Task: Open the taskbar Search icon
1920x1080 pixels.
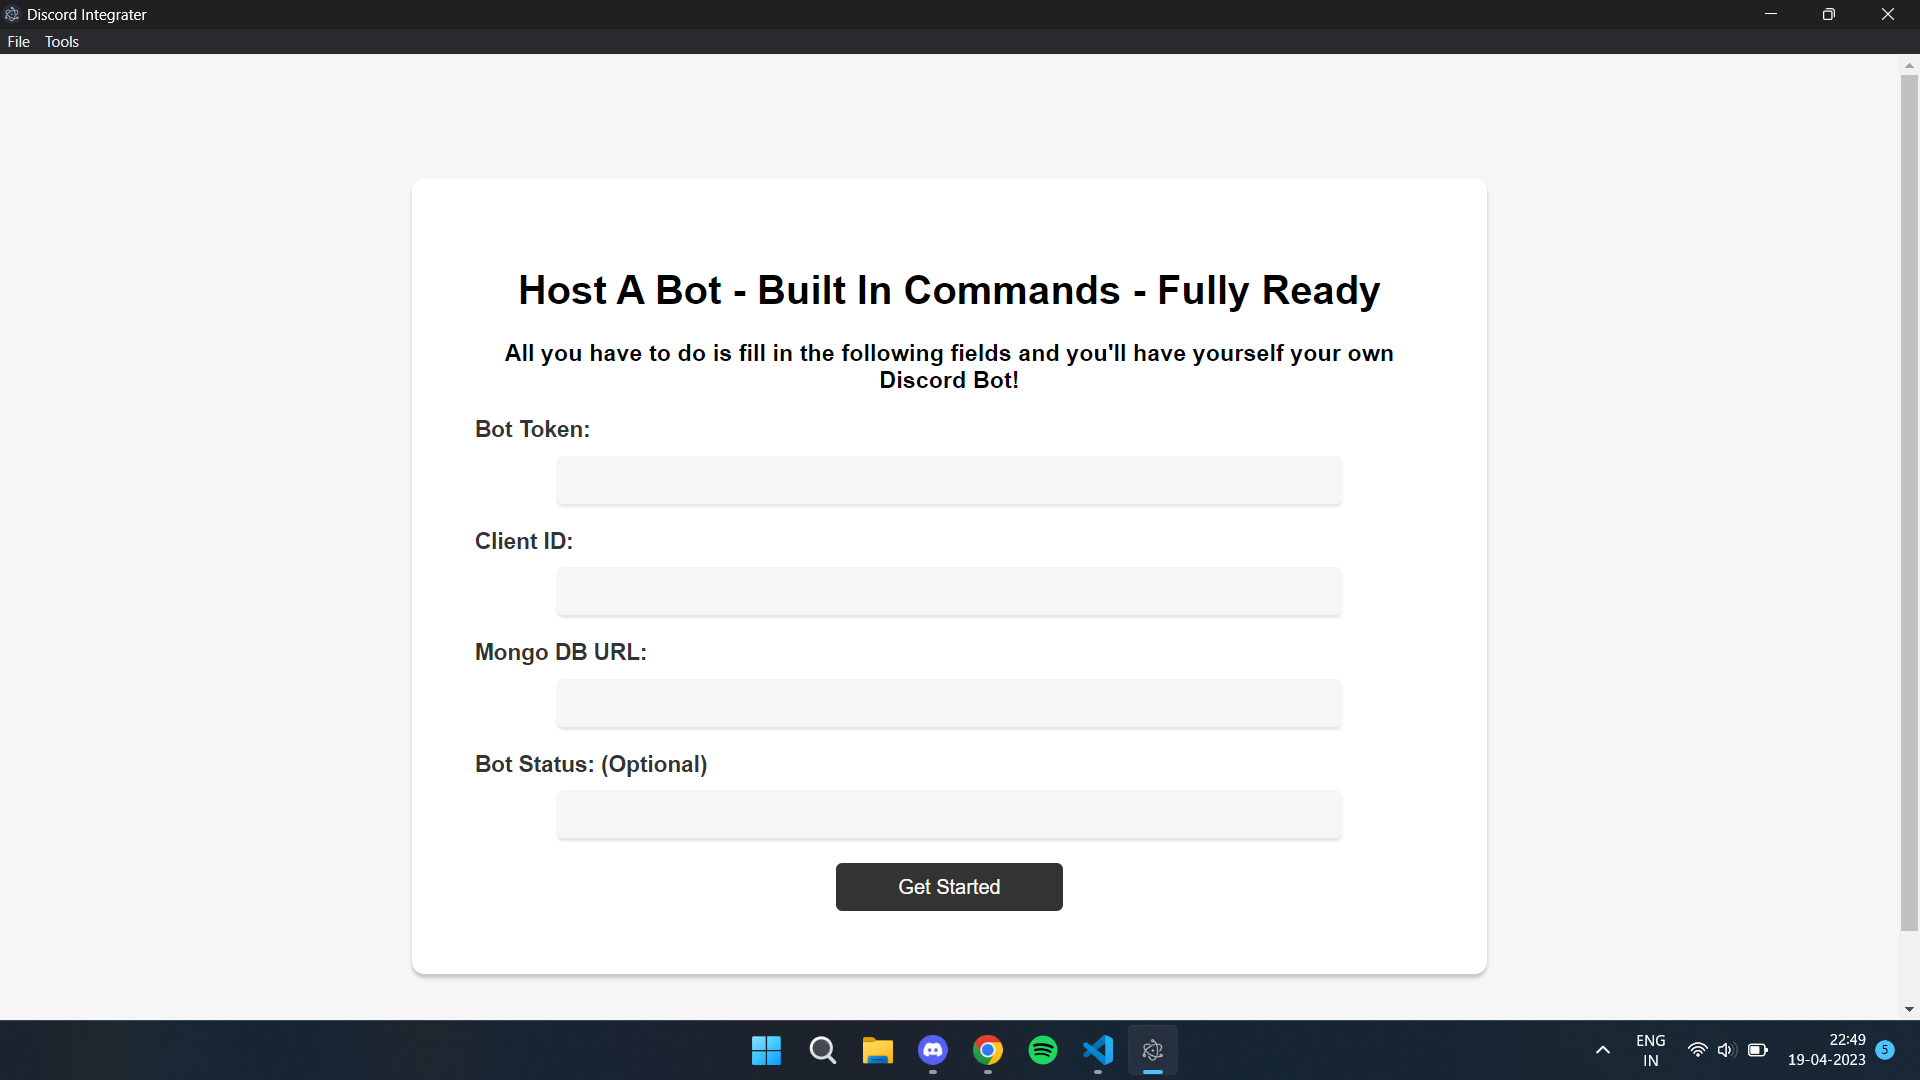Action: point(822,1050)
